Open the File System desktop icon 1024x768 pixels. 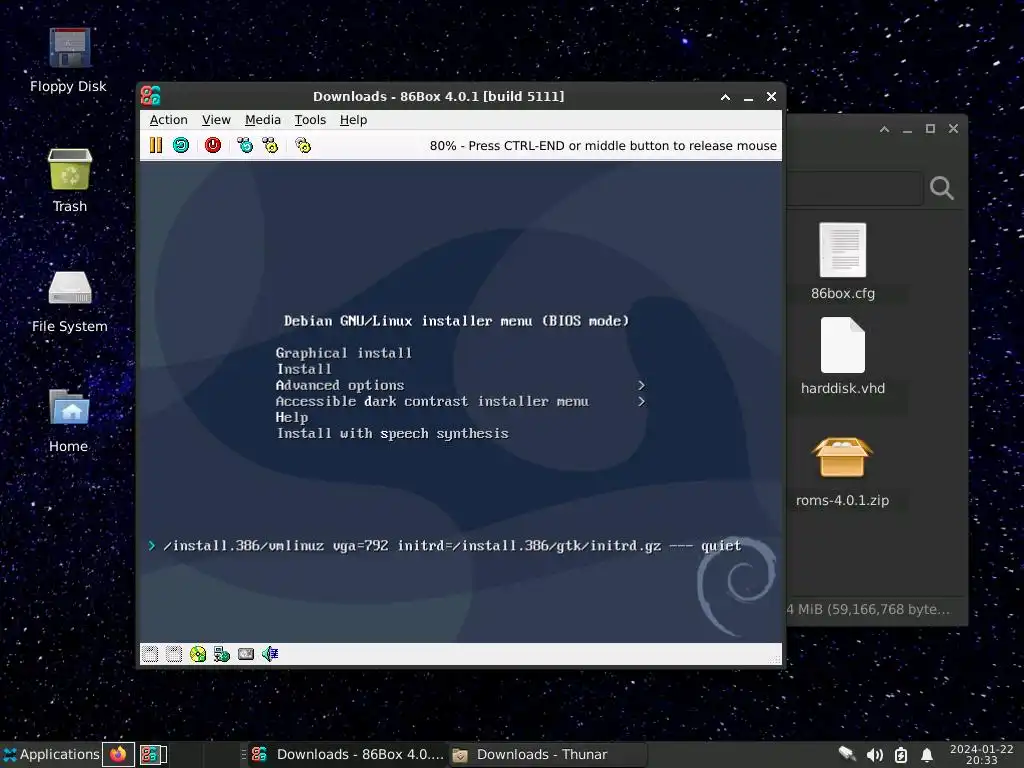click(x=69, y=301)
